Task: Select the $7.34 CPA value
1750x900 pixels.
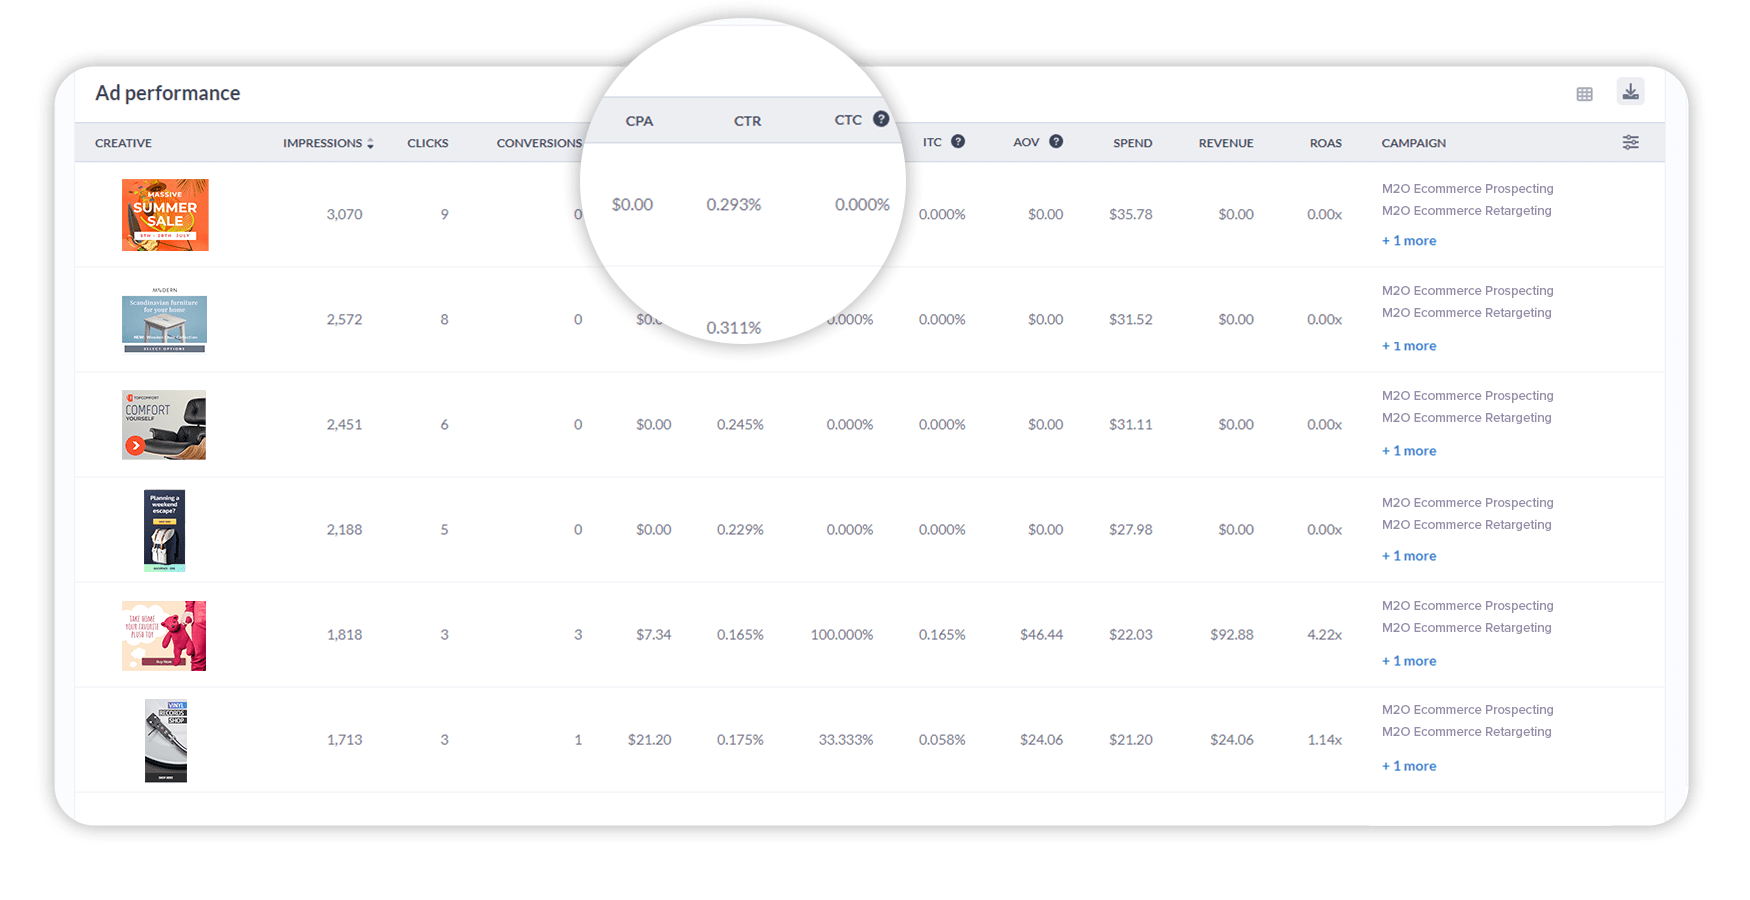Action: point(654,634)
